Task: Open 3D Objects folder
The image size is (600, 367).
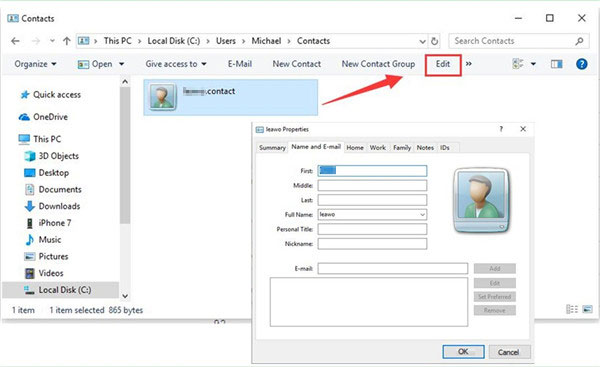Action: click(x=51, y=156)
